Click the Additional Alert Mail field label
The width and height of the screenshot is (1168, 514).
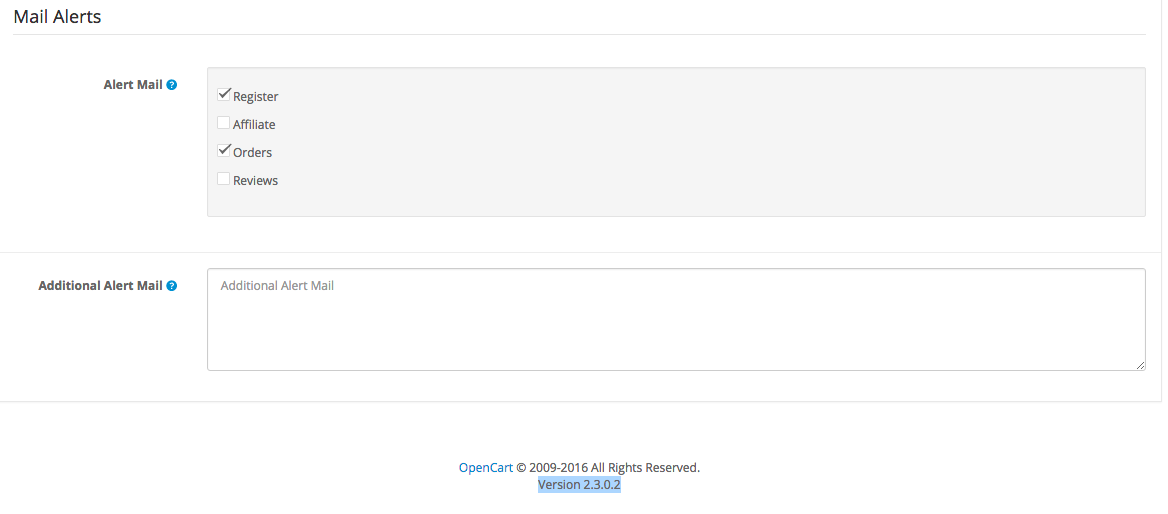(101, 285)
